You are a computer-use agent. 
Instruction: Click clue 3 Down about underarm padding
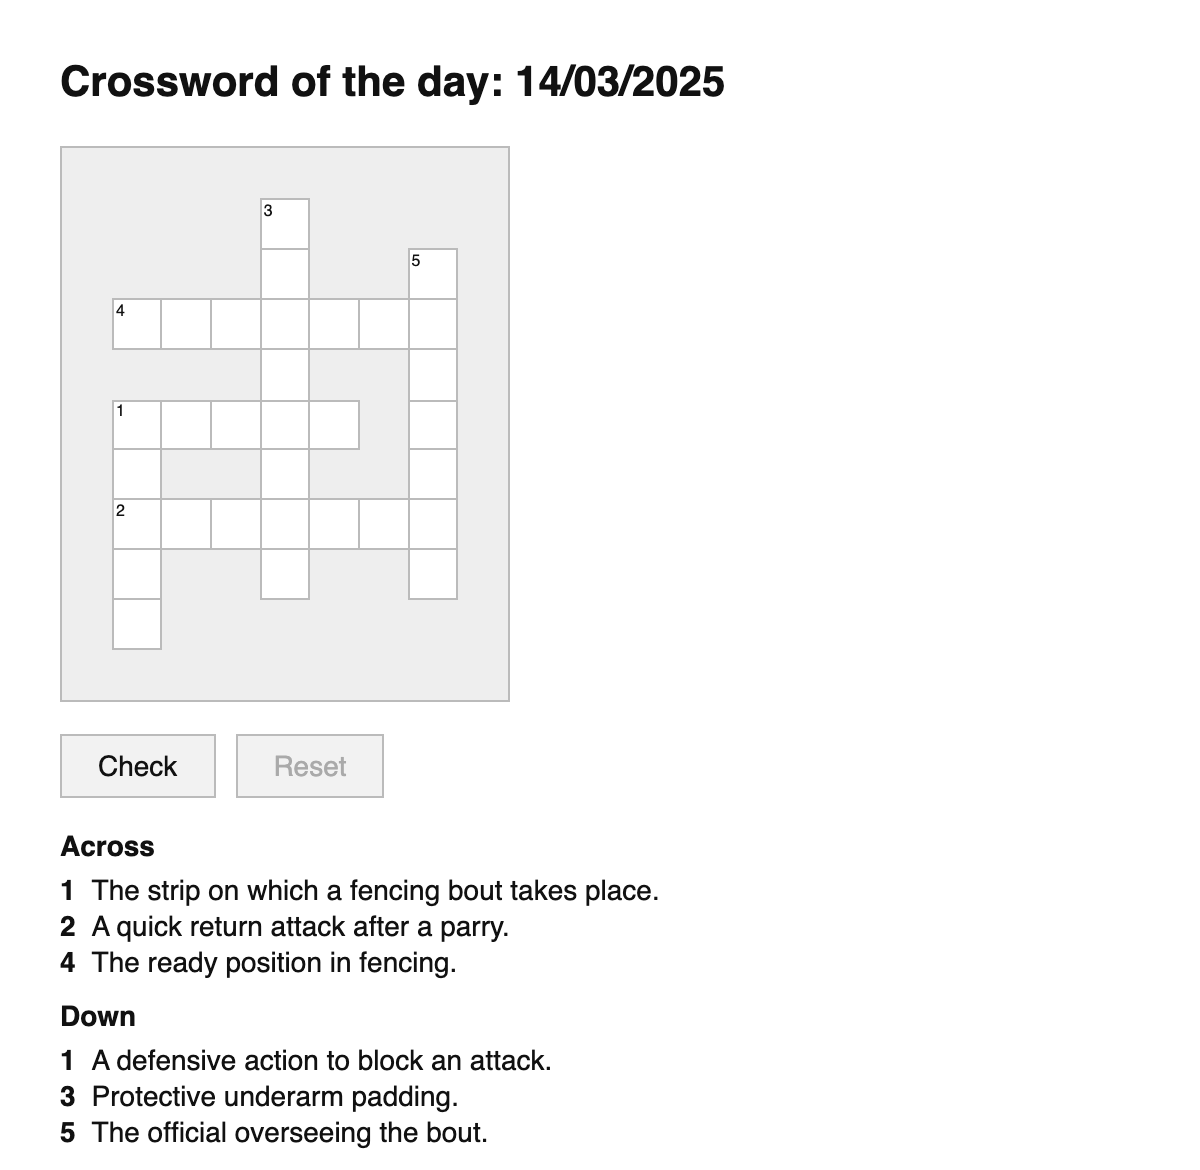pos(274,1096)
